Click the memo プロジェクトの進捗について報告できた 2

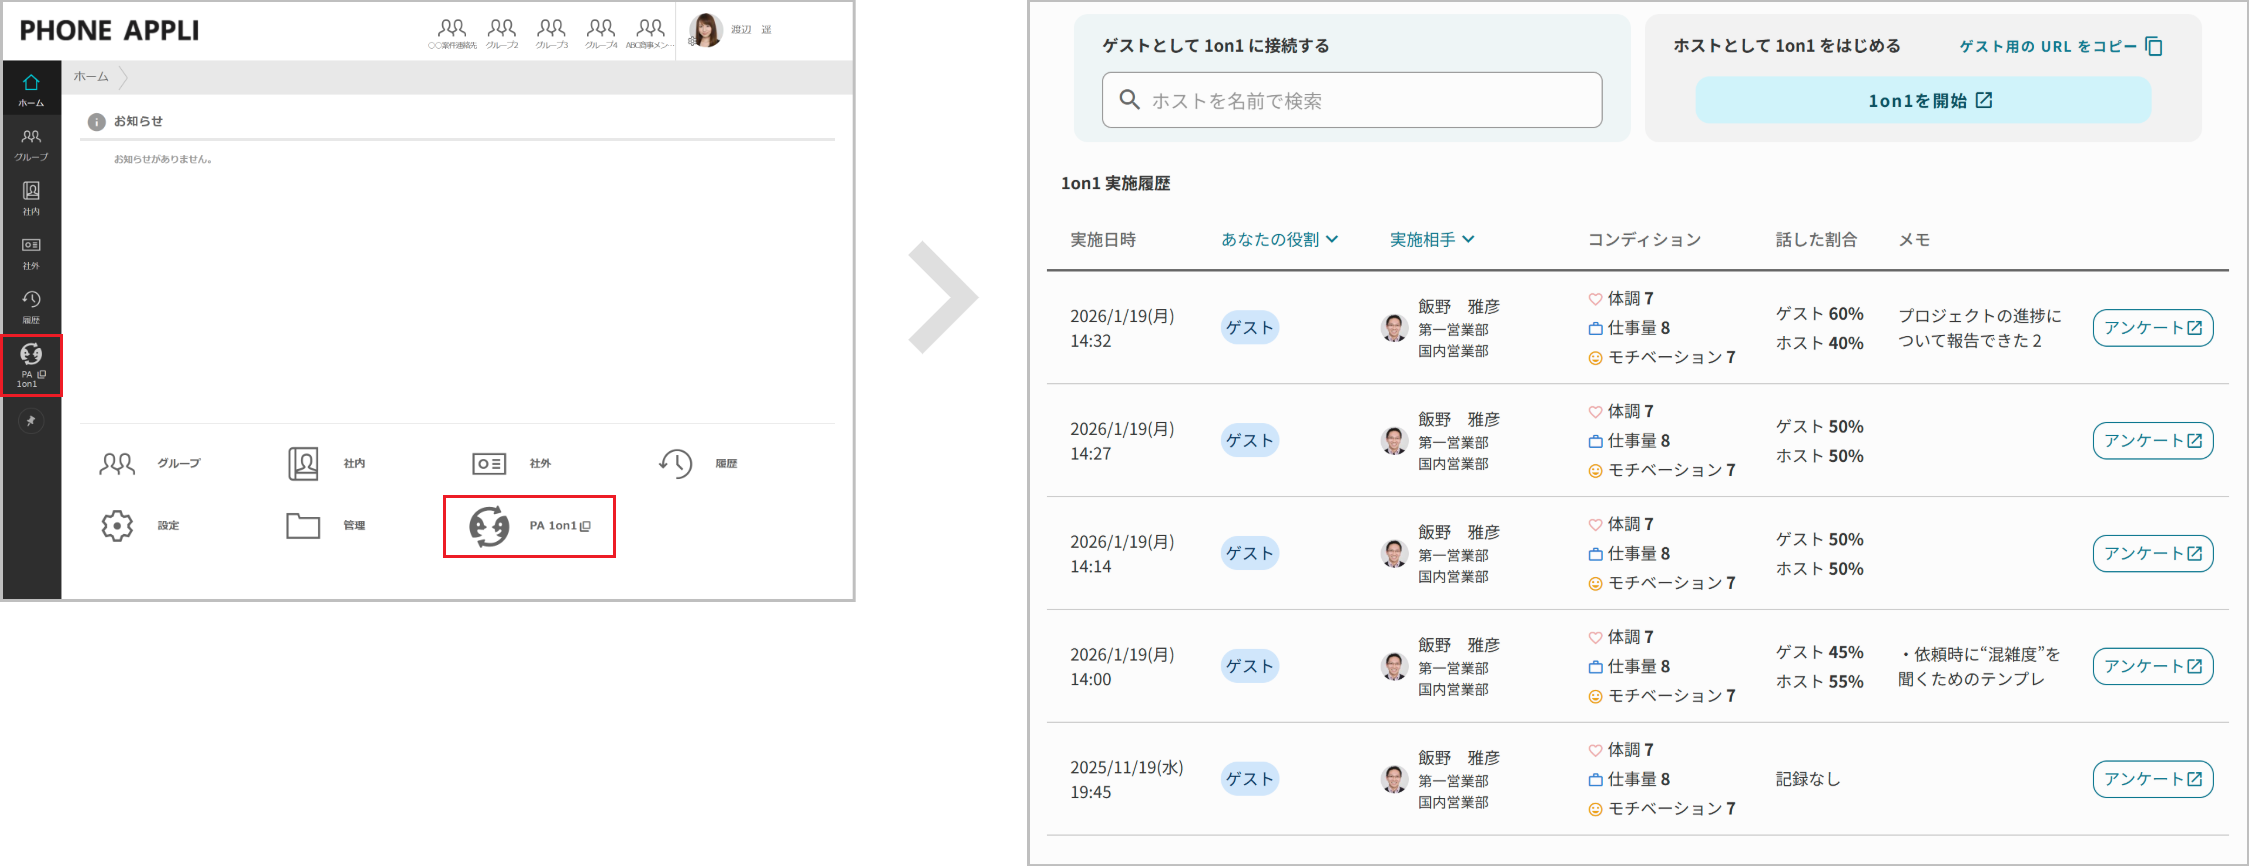[x=1979, y=328]
